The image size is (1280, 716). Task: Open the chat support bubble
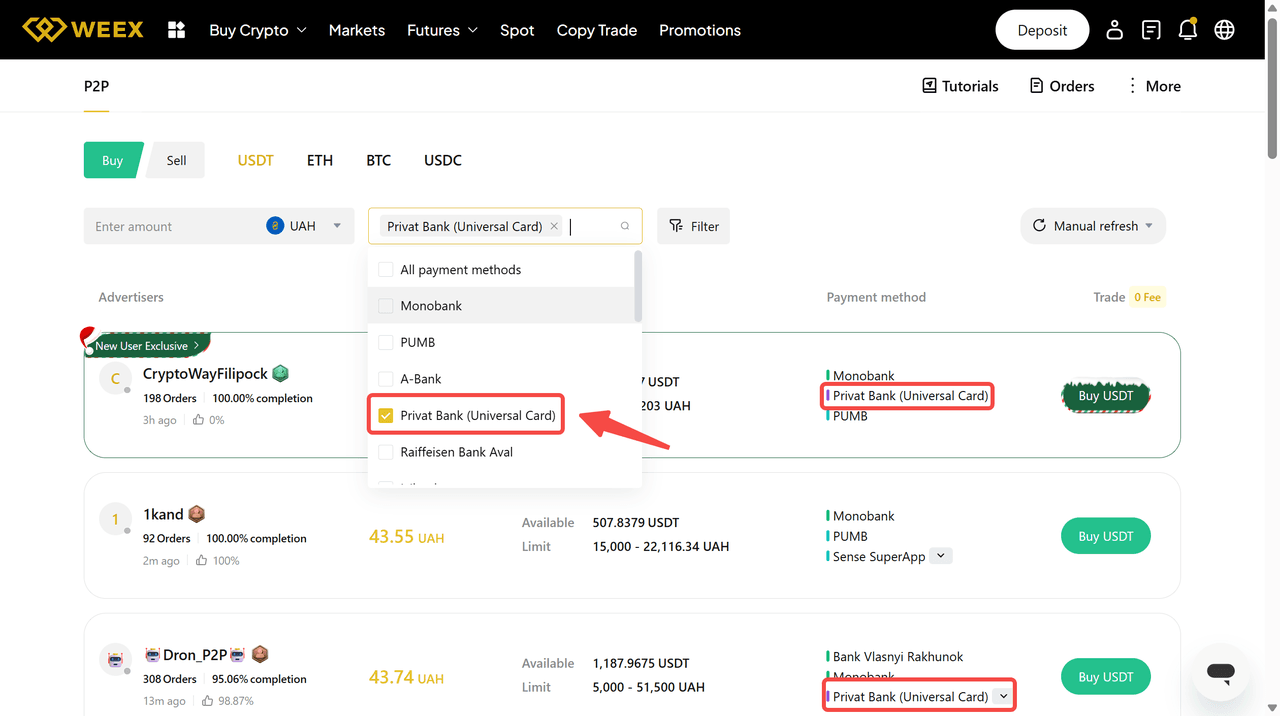(x=1220, y=672)
